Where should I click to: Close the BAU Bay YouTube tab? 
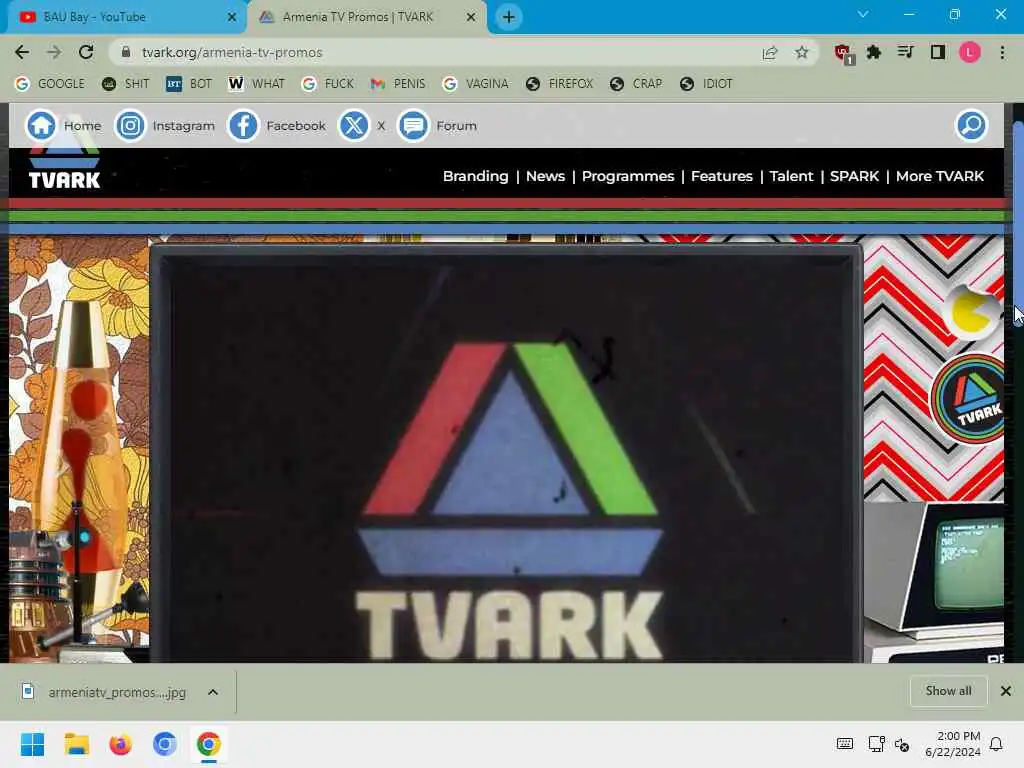(x=232, y=17)
